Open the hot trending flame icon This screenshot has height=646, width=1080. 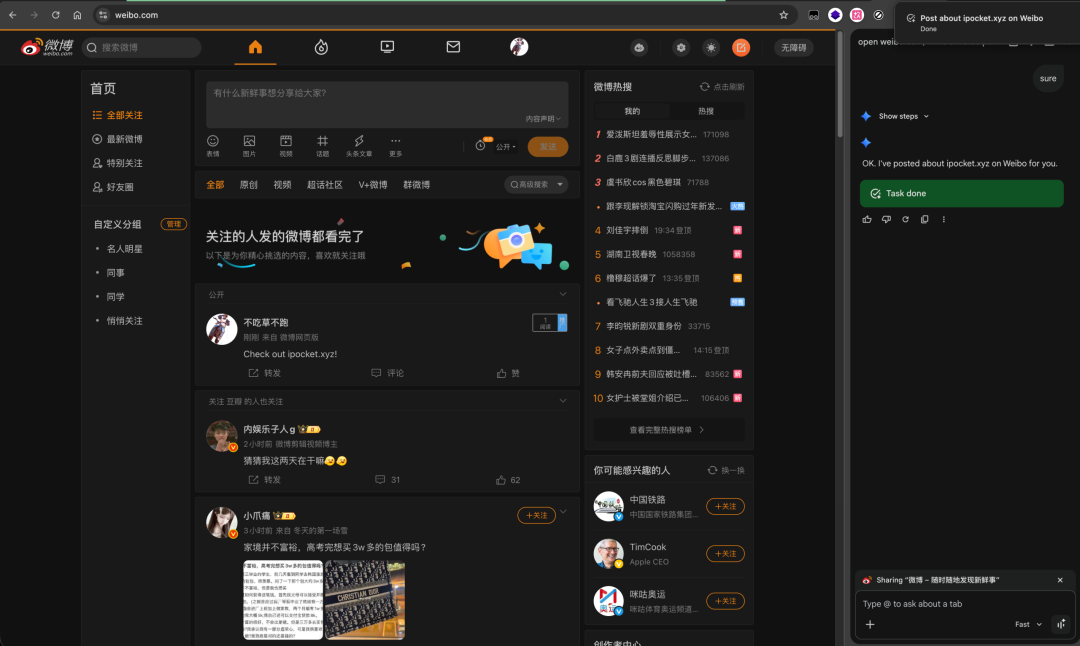click(321, 47)
